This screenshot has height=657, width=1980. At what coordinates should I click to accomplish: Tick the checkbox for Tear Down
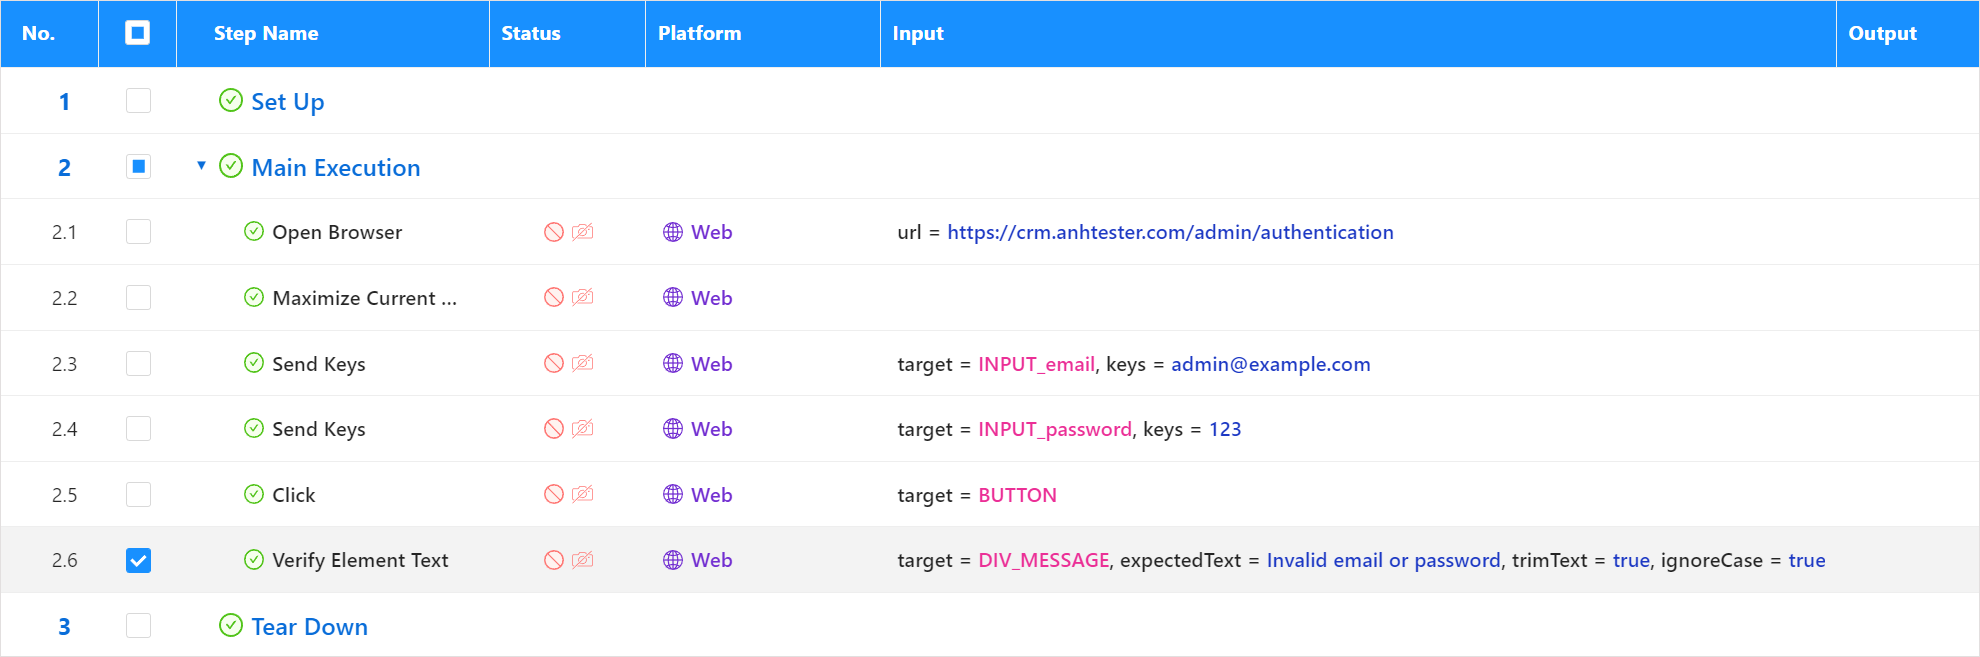point(139,626)
